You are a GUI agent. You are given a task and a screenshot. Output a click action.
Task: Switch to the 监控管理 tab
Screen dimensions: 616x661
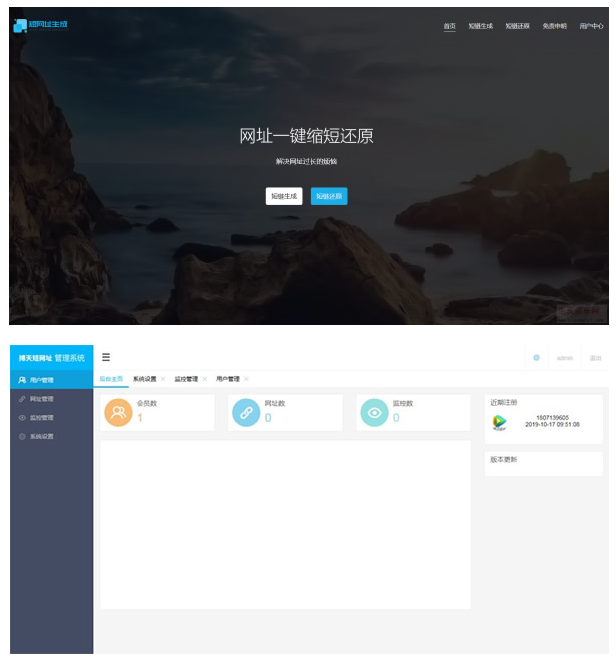[x=186, y=379]
